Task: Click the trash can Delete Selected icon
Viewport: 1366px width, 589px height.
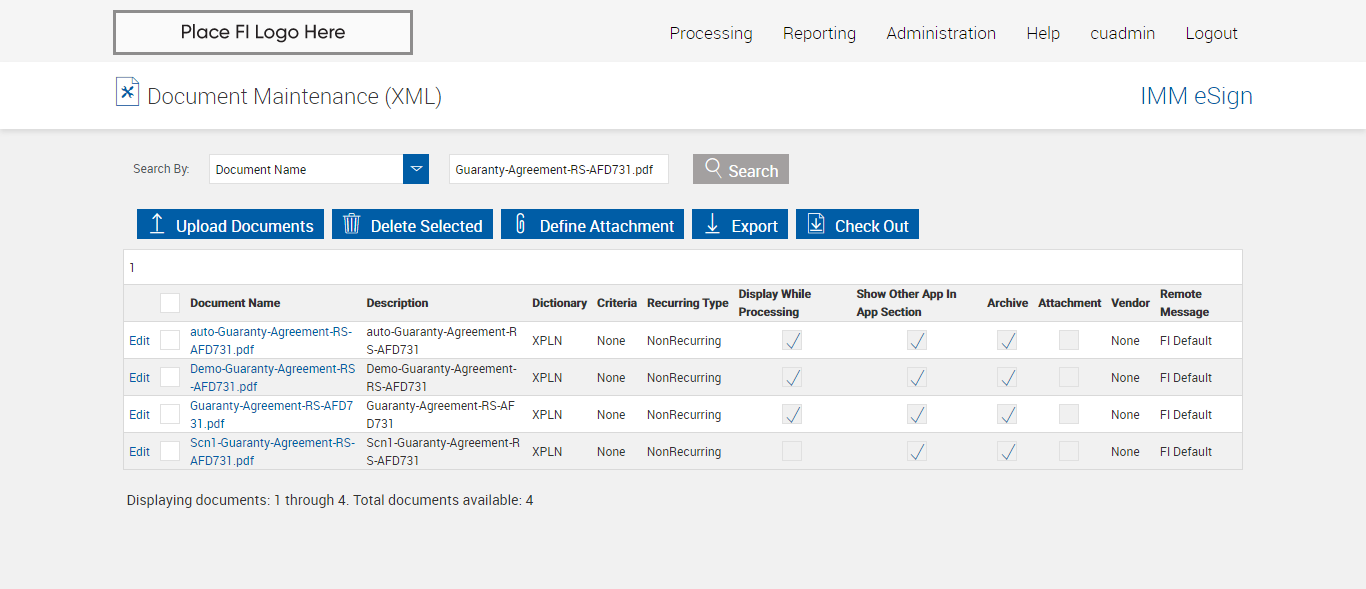Action: (351, 224)
